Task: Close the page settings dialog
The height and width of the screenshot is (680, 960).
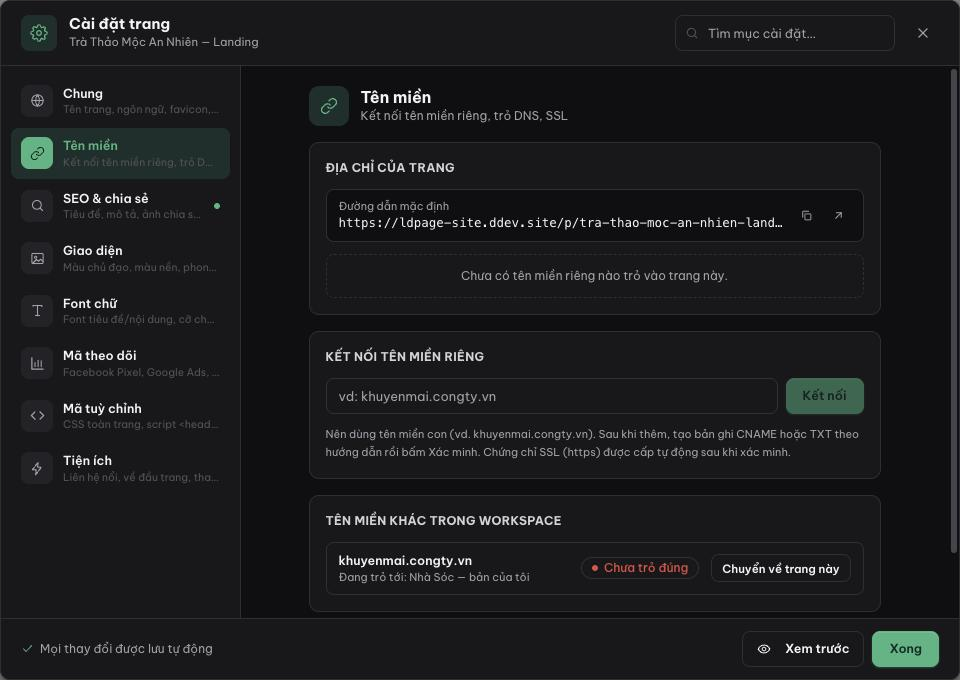Action: pyautogui.click(x=923, y=33)
